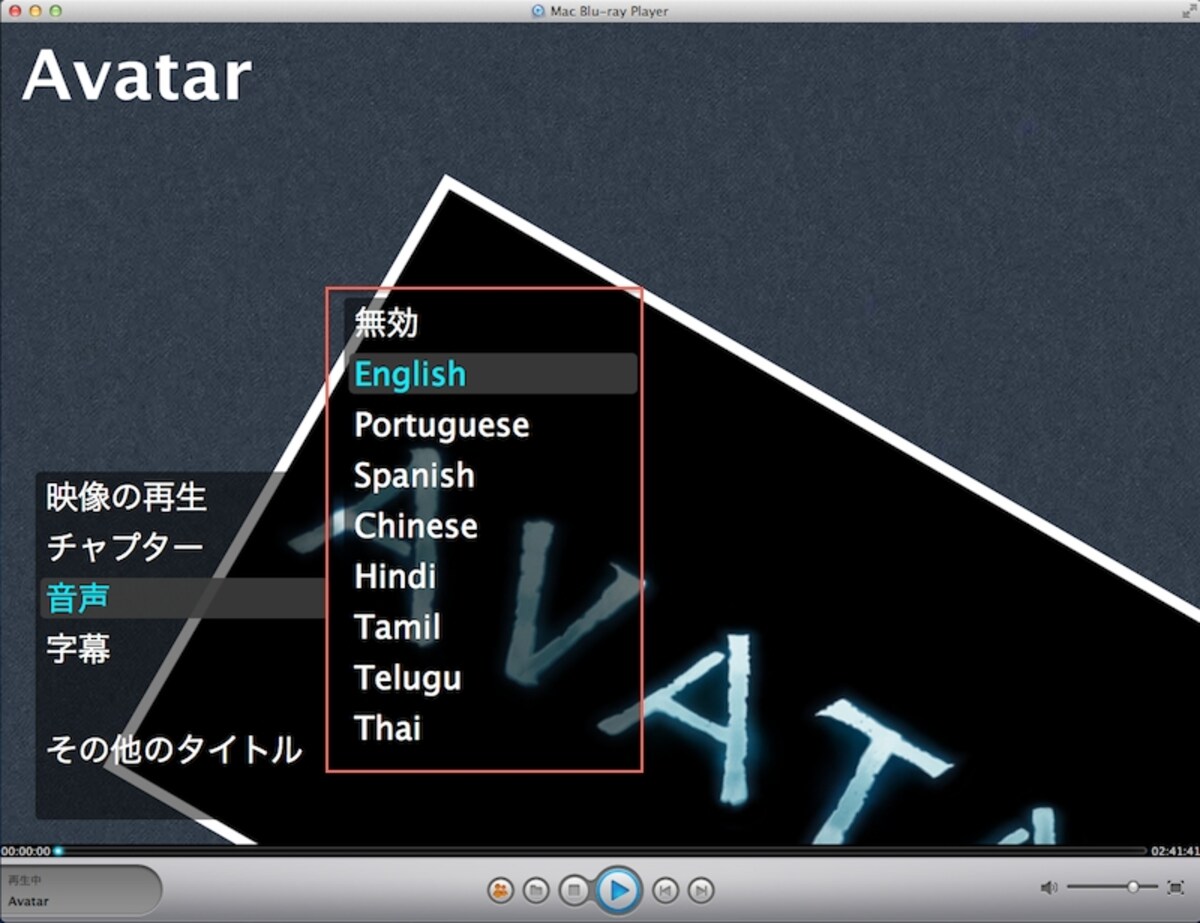The height and width of the screenshot is (923, 1200).
Task: Click the Stop playback button
Action: pos(573,889)
